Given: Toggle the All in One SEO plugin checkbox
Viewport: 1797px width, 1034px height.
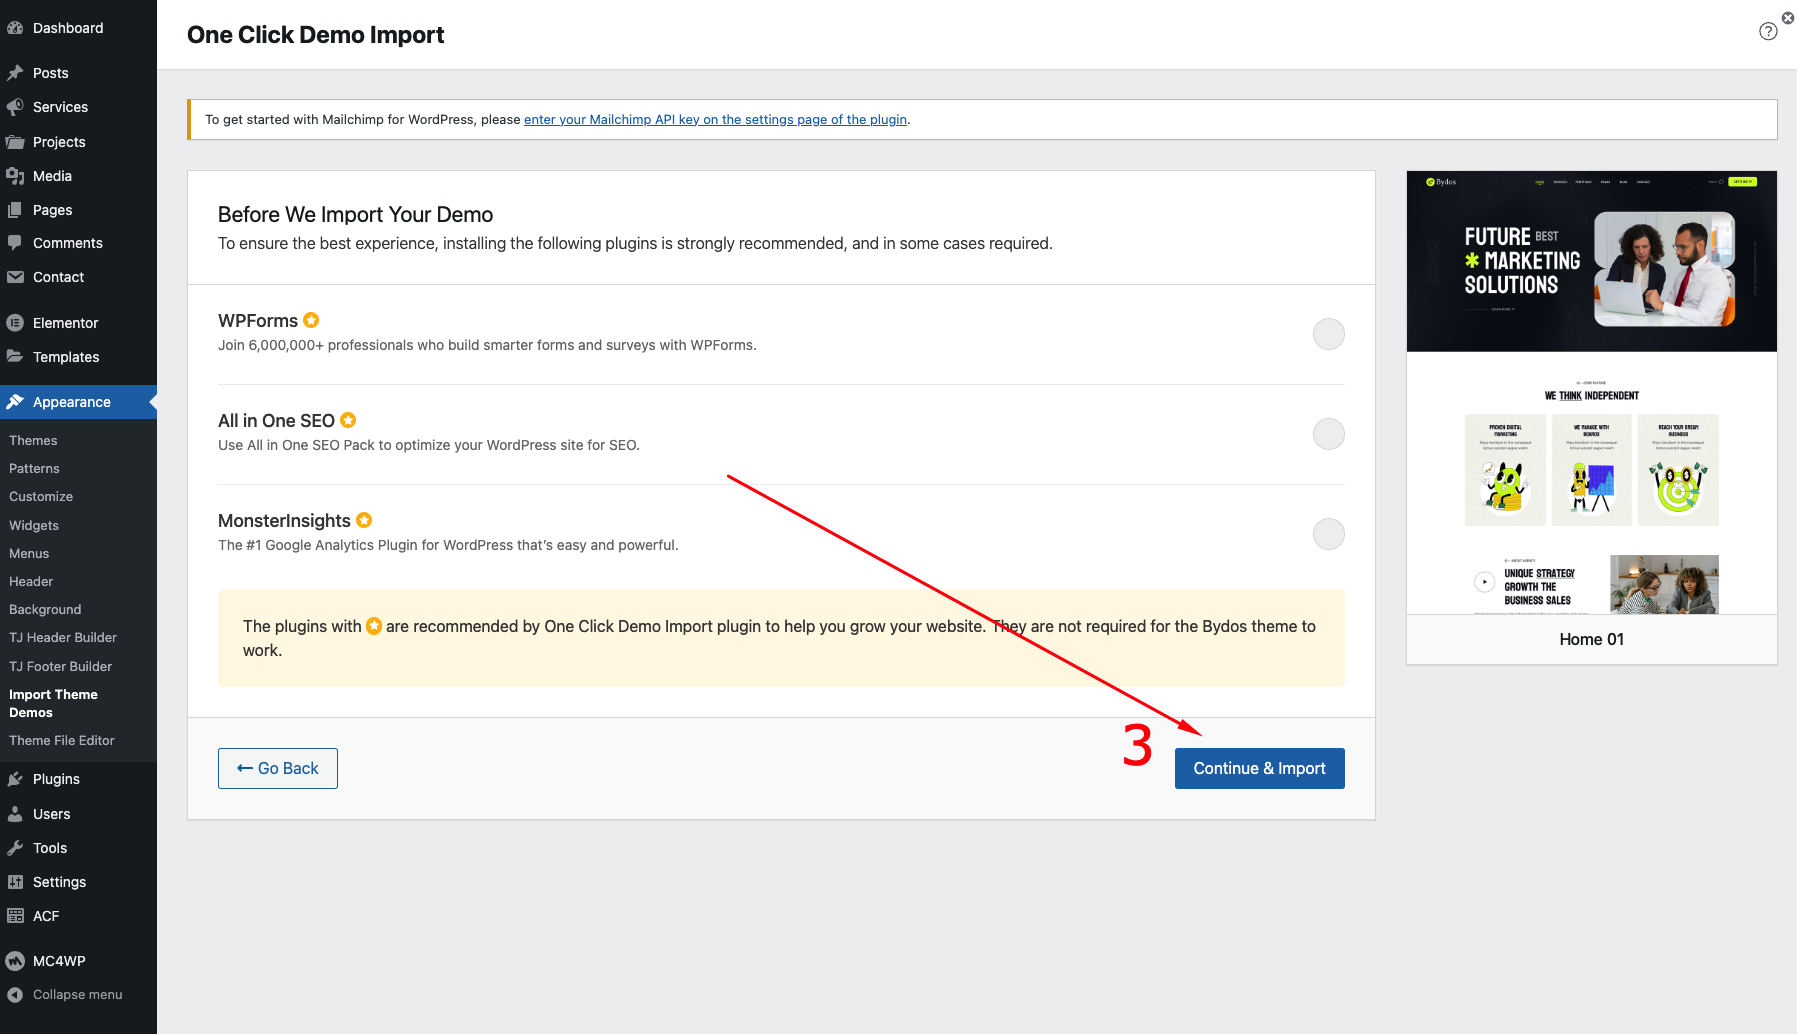Looking at the screenshot, I should (1328, 434).
